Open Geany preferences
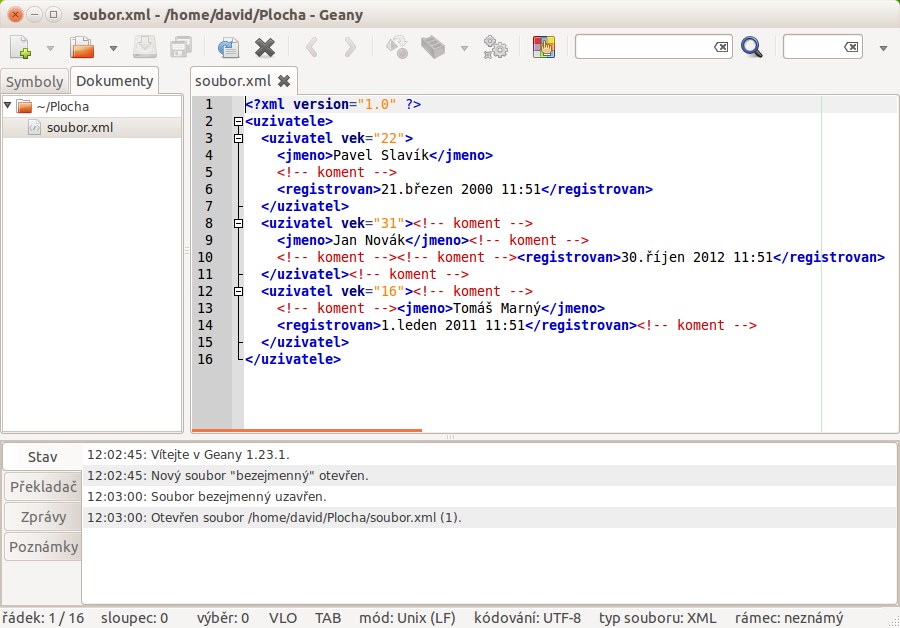Screen dimensions: 900x628 (x=495, y=46)
